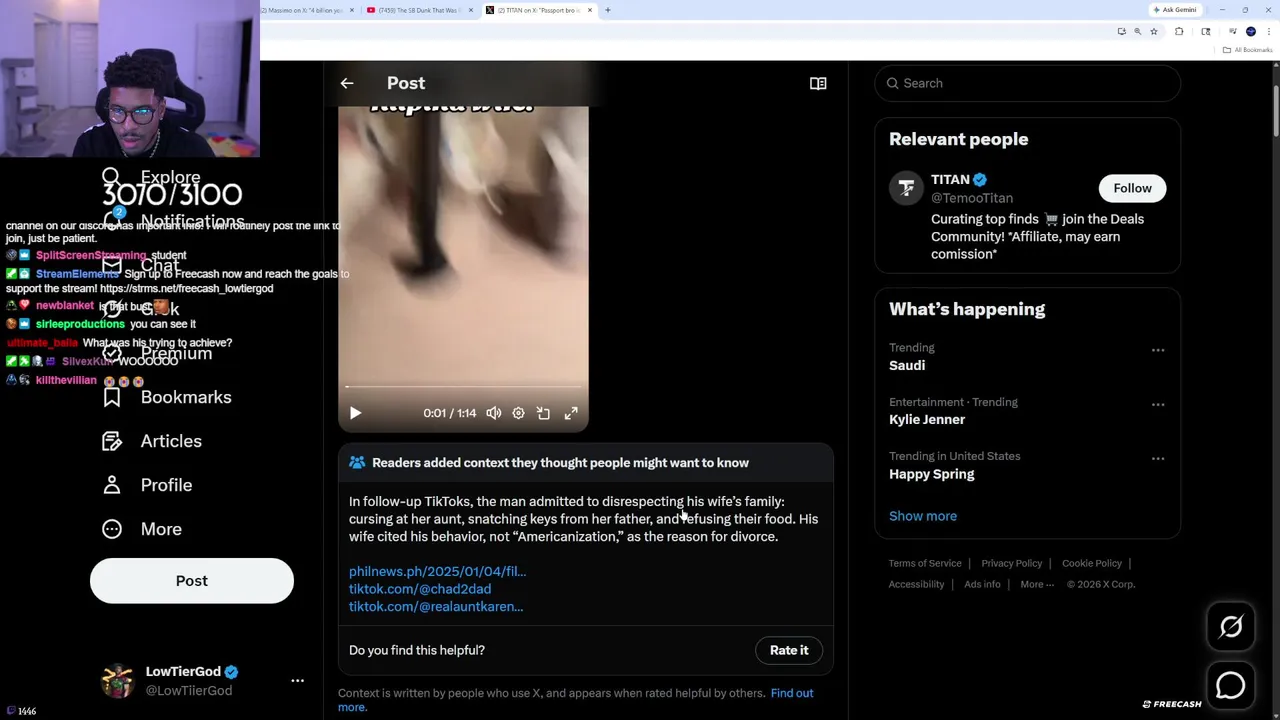Close the TITAN on X tab
Viewport: 1280px width, 720px height.
tap(590, 10)
